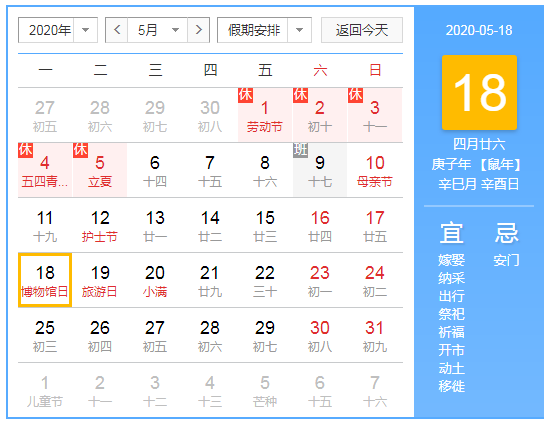Click the 2020-05-18 date header
The image size is (549, 423).
tap(479, 30)
